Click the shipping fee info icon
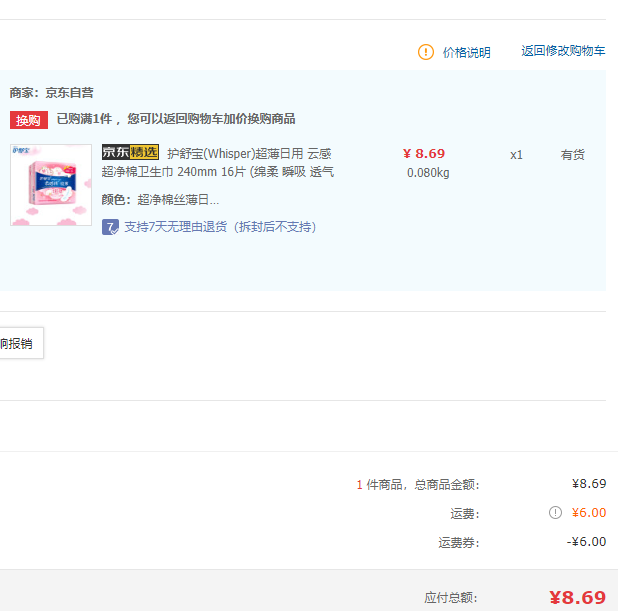This screenshot has height=611, width=618. click(x=555, y=512)
